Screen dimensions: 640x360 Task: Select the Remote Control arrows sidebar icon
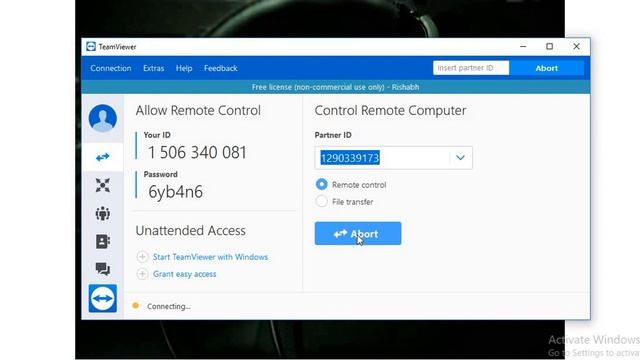click(102, 157)
